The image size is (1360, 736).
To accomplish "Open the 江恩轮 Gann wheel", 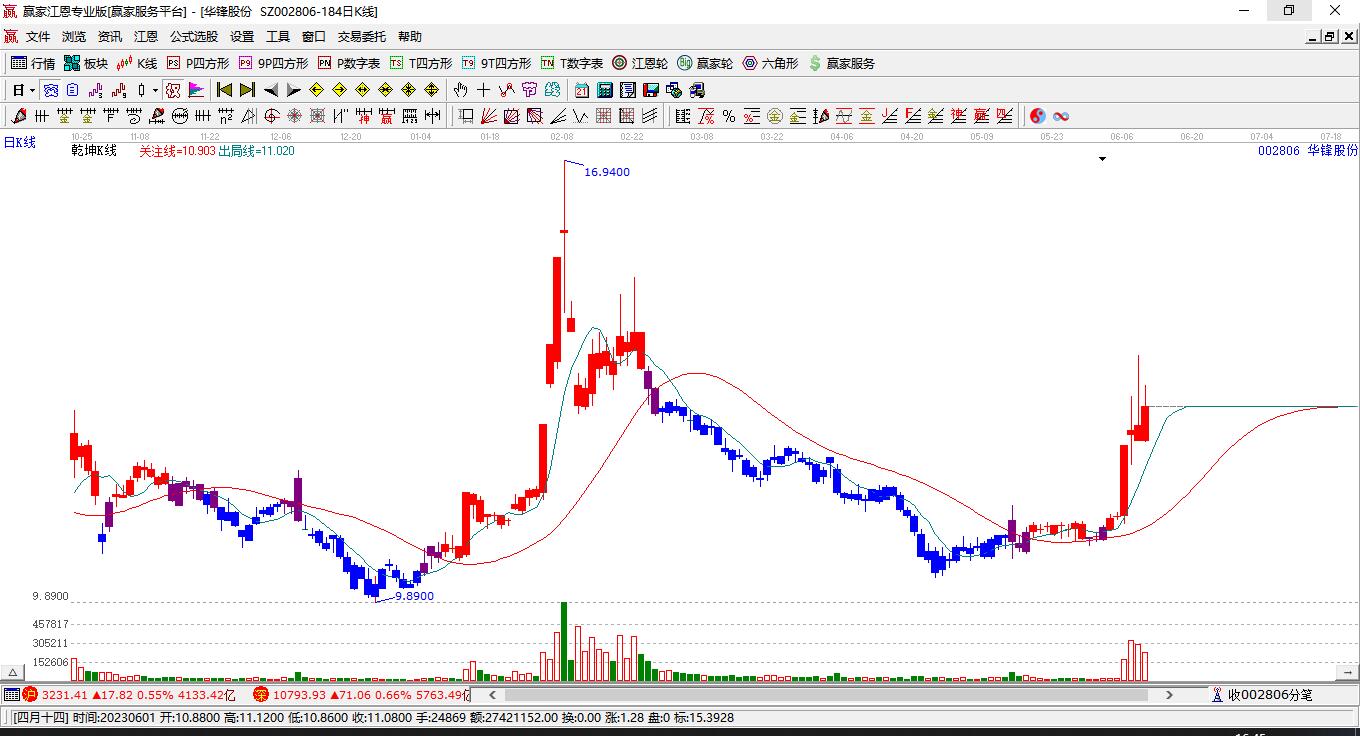I will click(640, 63).
